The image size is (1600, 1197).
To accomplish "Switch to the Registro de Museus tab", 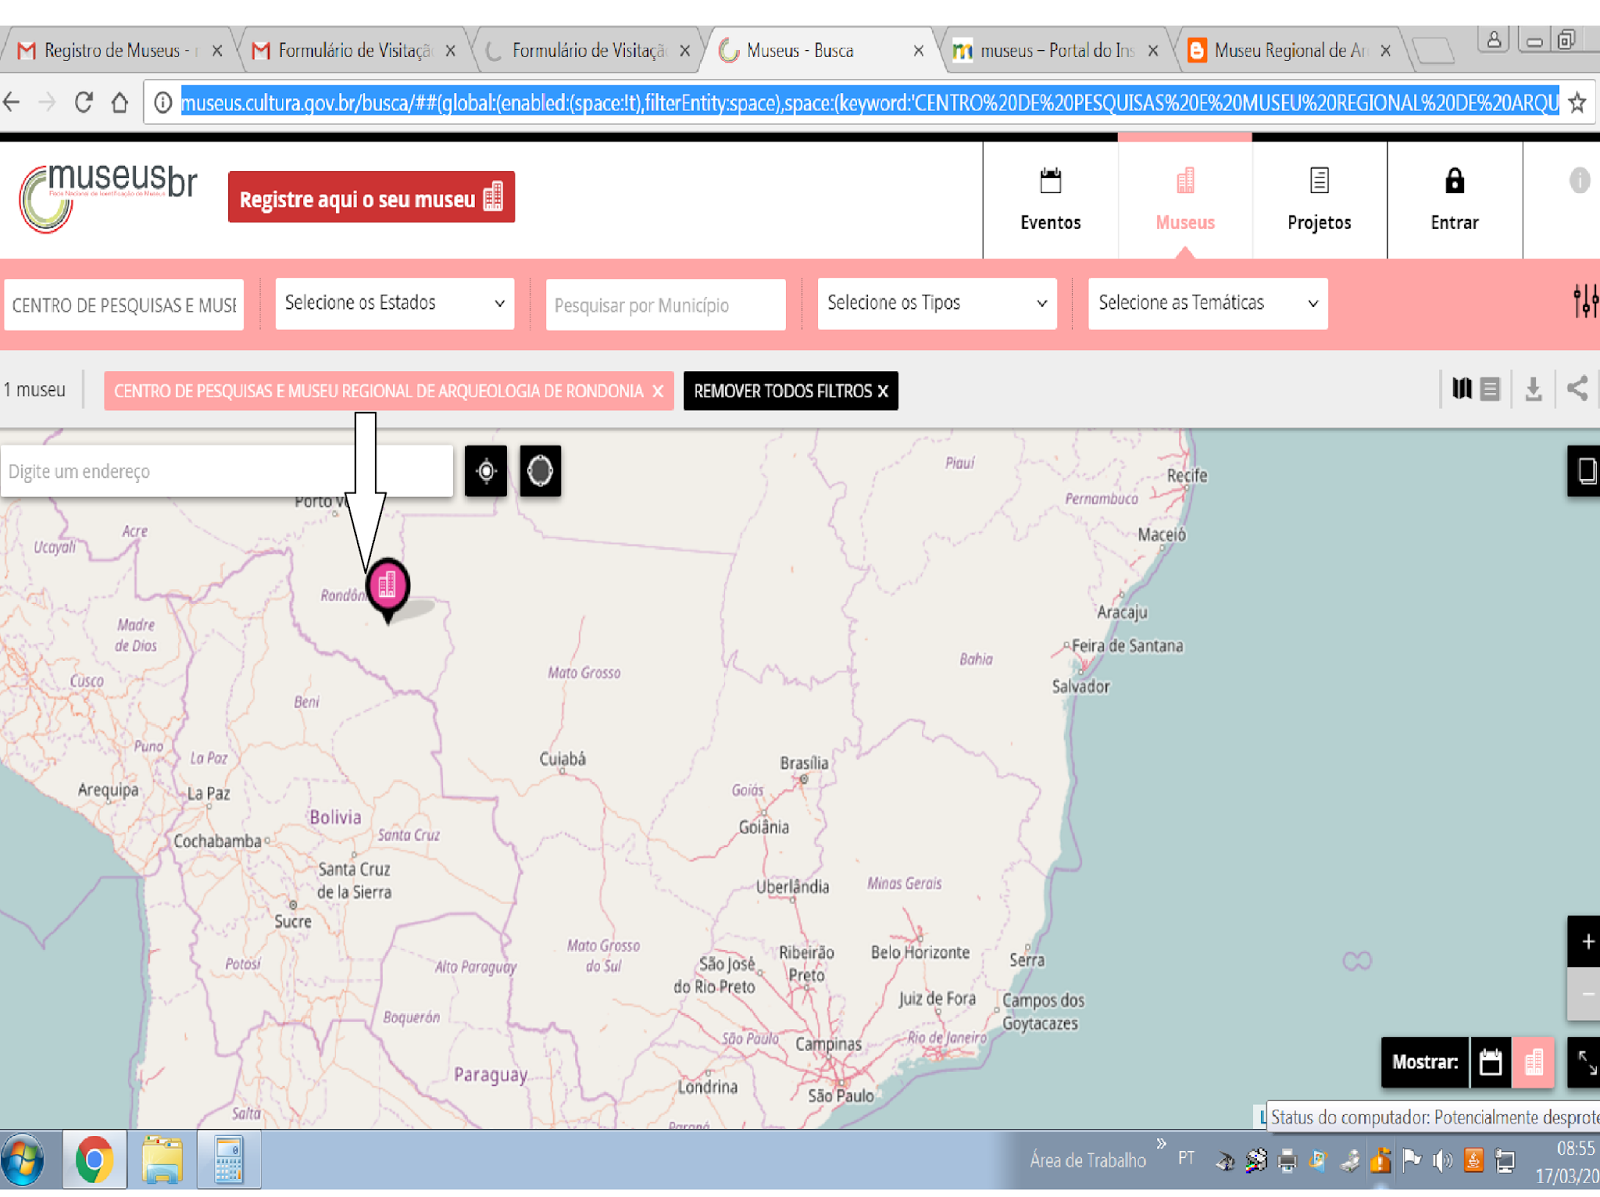I will (x=118, y=50).
